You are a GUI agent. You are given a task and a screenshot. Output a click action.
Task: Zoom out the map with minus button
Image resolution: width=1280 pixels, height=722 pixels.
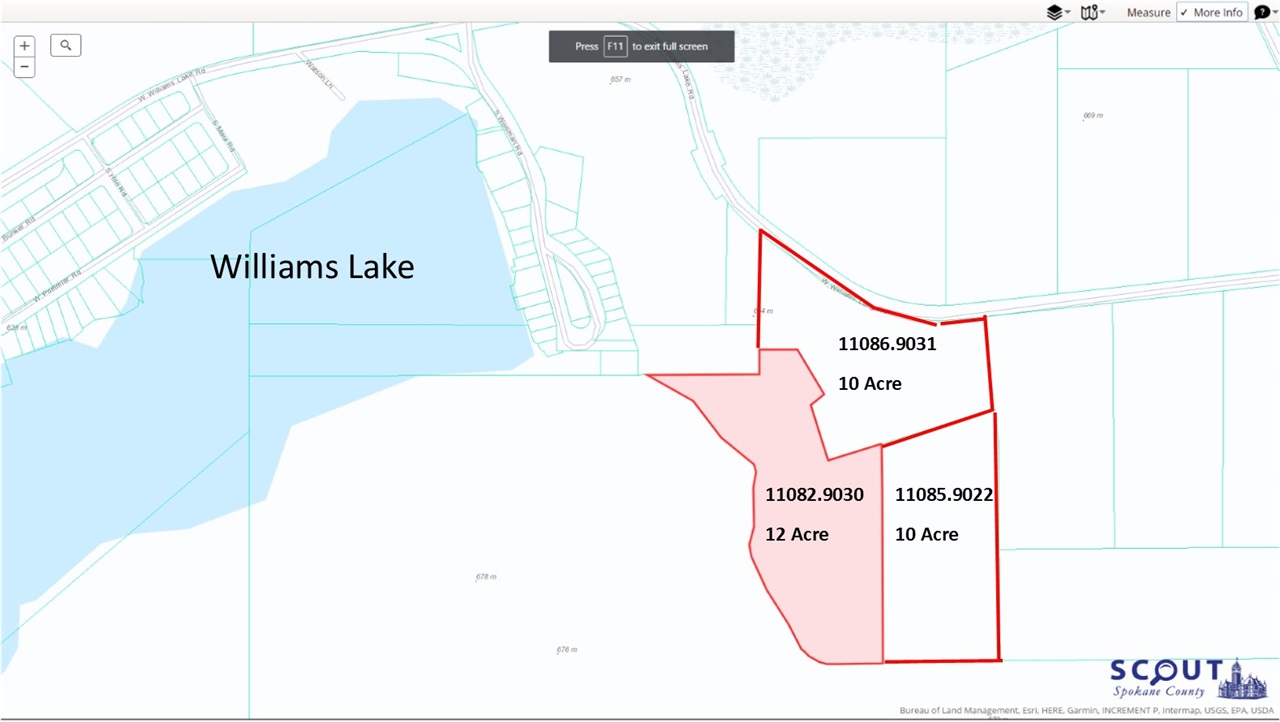tap(25, 68)
